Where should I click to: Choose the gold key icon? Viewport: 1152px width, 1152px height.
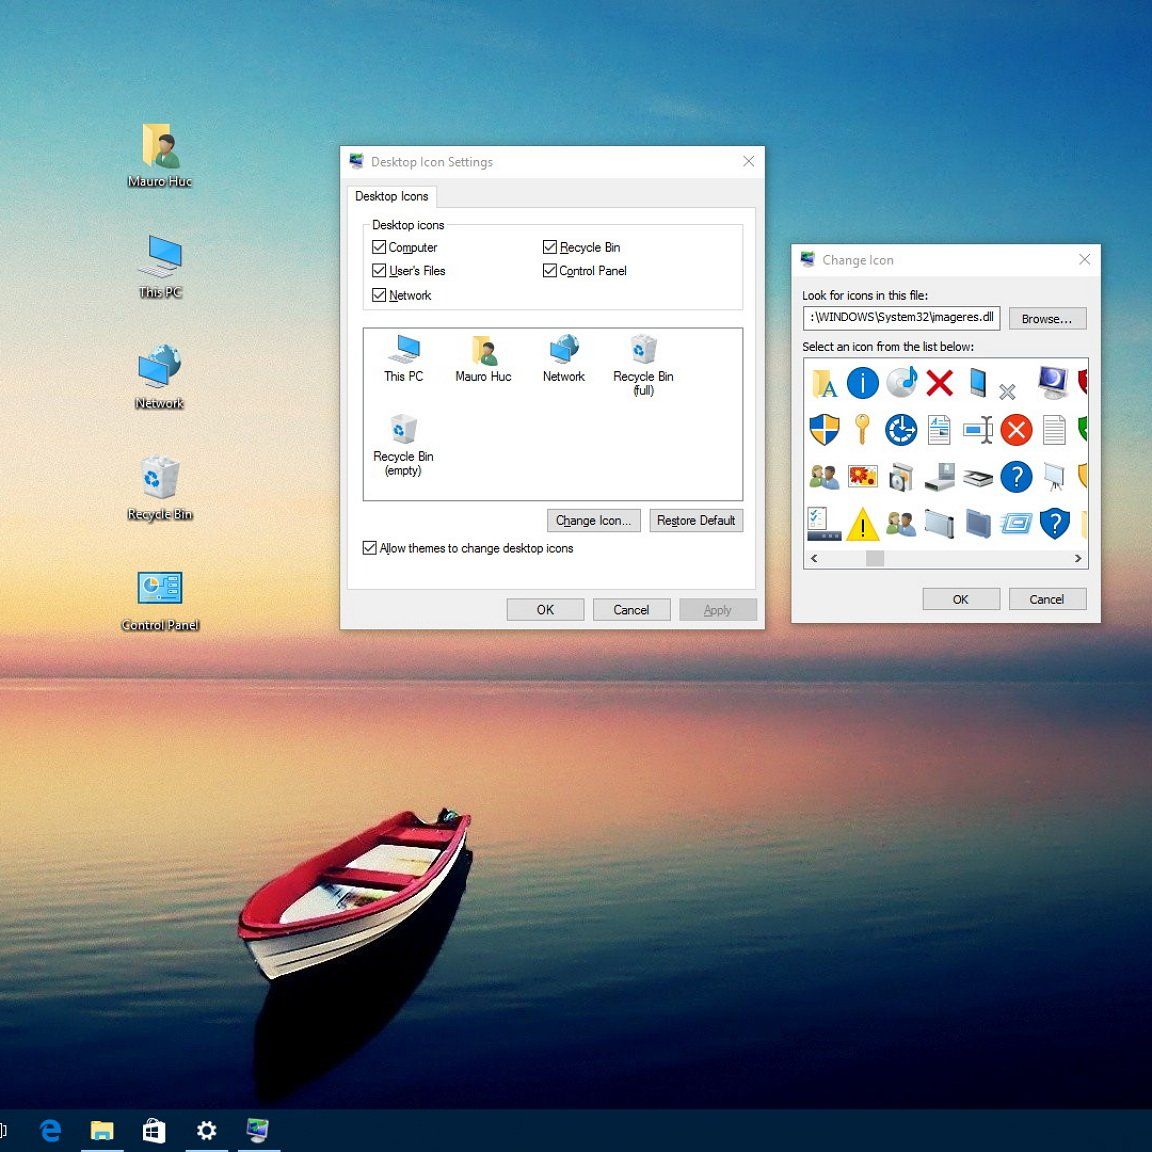(862, 430)
